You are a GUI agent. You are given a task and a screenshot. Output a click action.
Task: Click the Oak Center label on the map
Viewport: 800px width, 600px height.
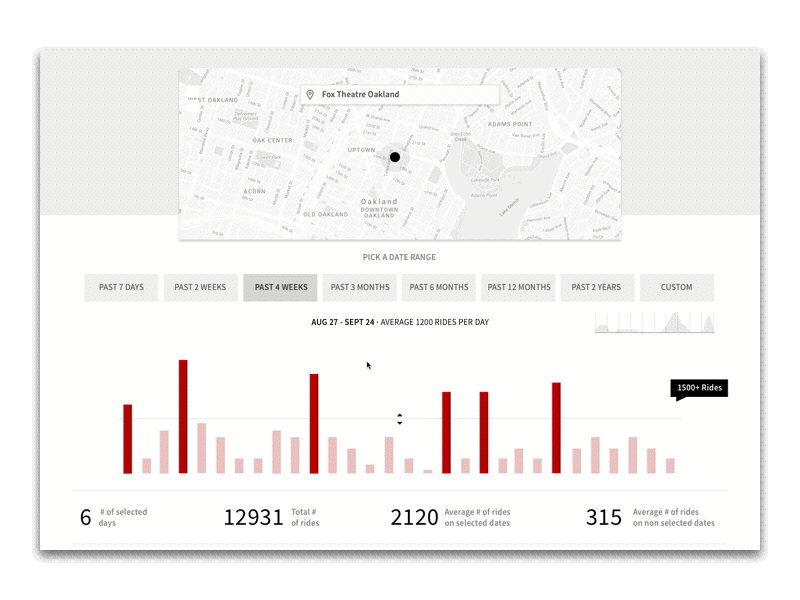point(272,140)
